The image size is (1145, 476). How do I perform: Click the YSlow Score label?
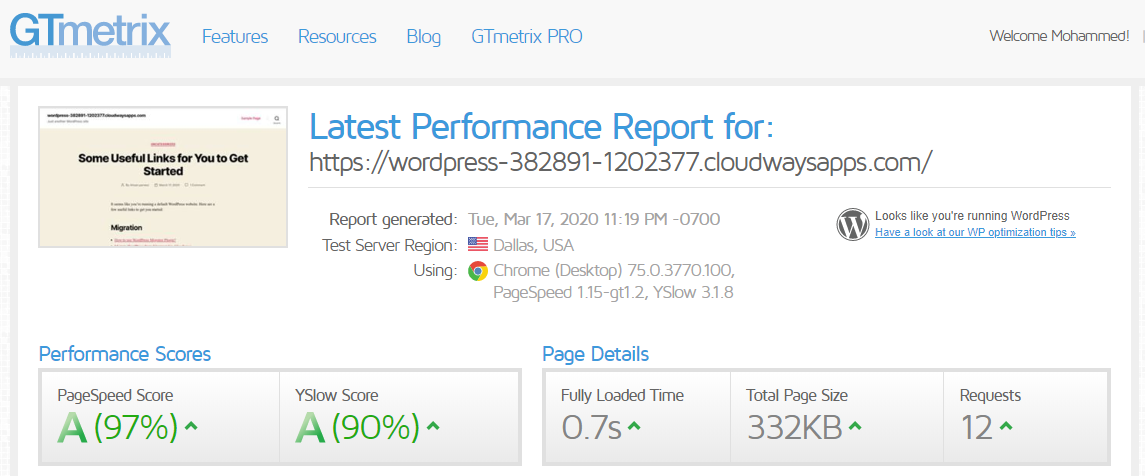click(337, 396)
